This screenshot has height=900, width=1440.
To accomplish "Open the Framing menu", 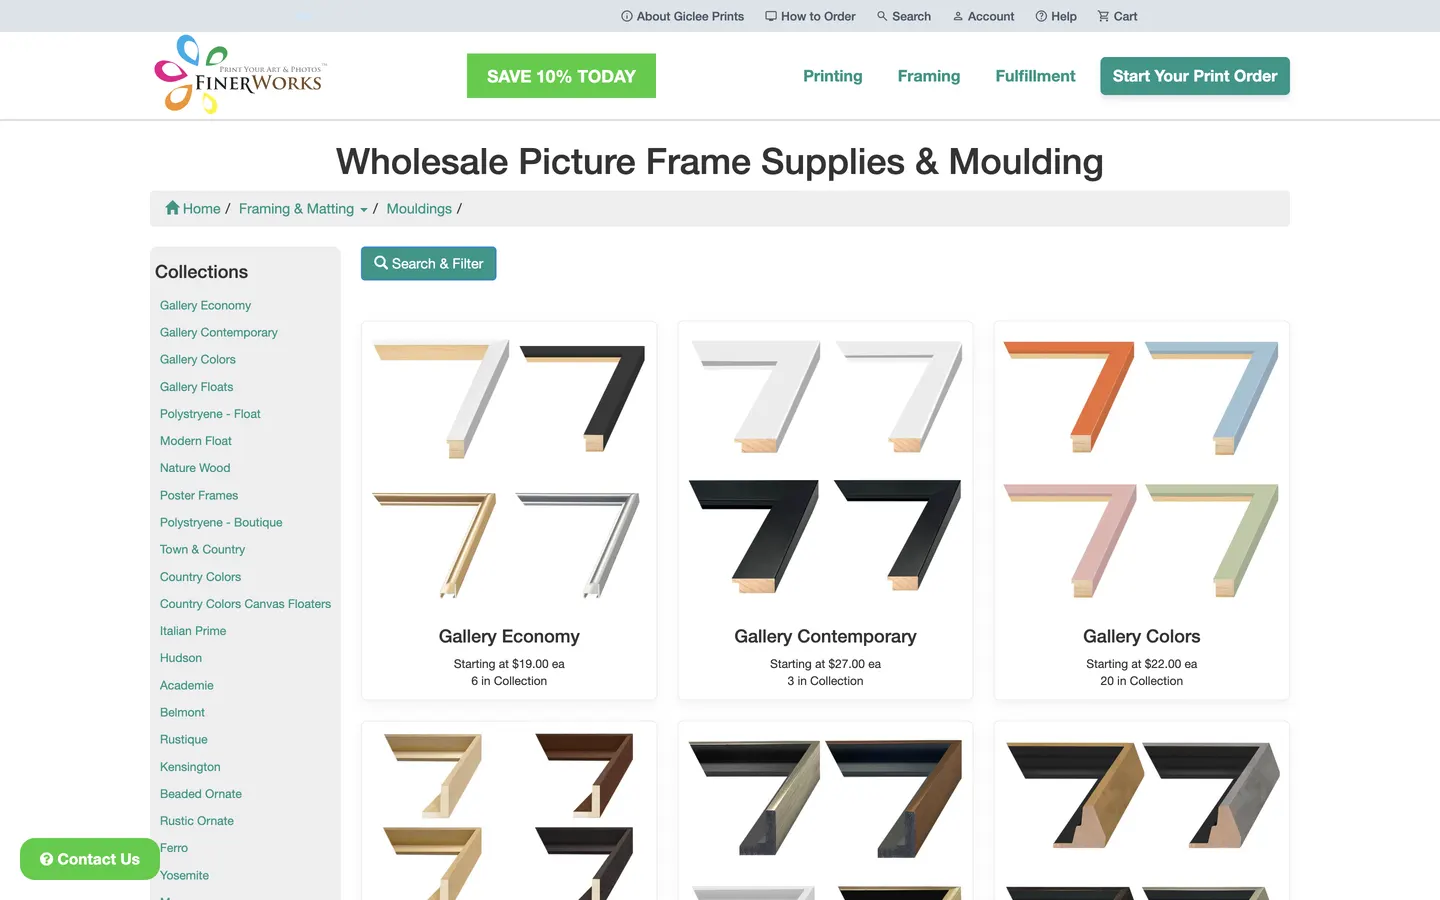I will pos(928,76).
